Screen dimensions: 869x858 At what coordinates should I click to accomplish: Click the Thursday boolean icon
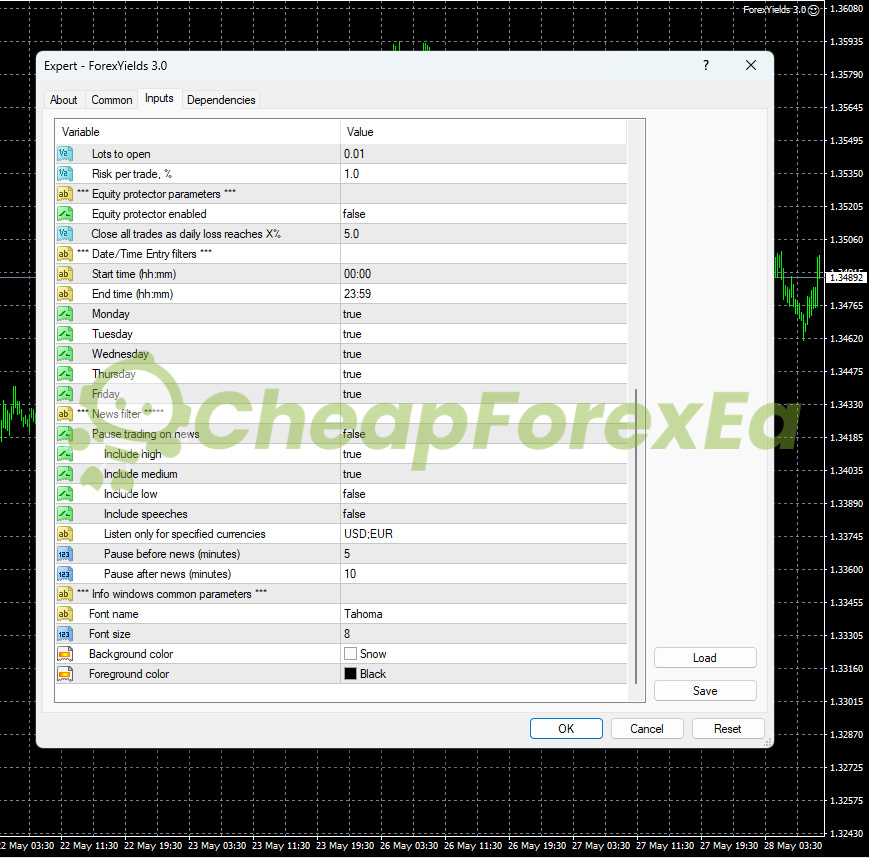coord(65,374)
